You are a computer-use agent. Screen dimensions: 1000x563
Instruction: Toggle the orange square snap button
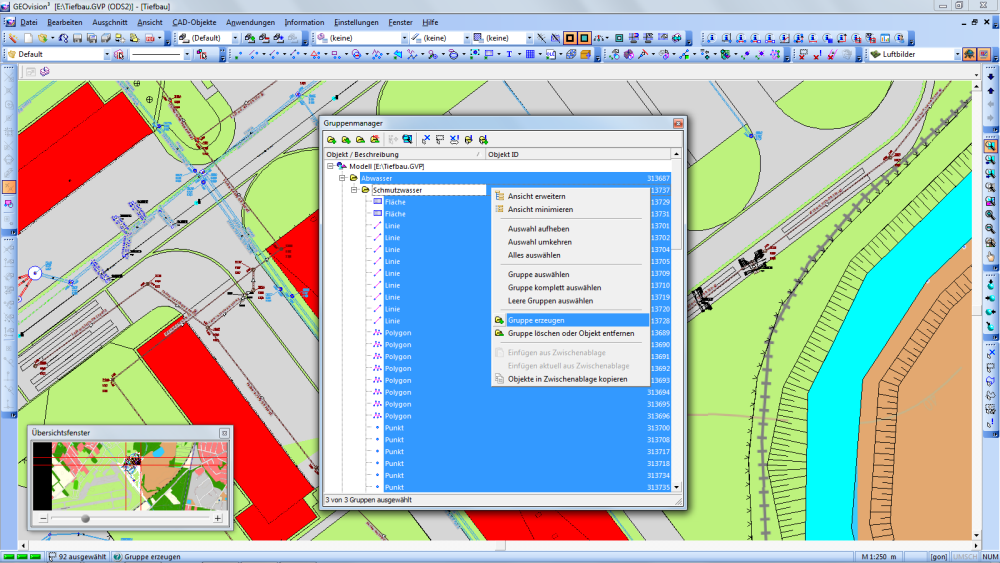[x=569, y=38]
